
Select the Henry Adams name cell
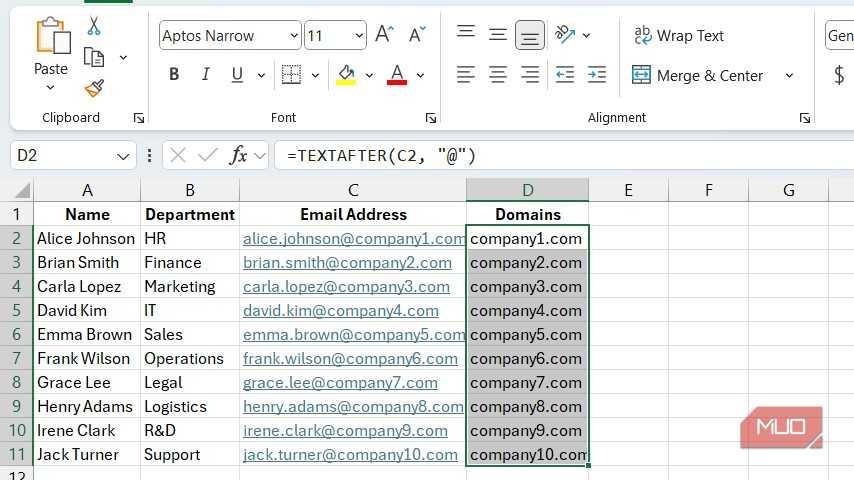(87, 406)
